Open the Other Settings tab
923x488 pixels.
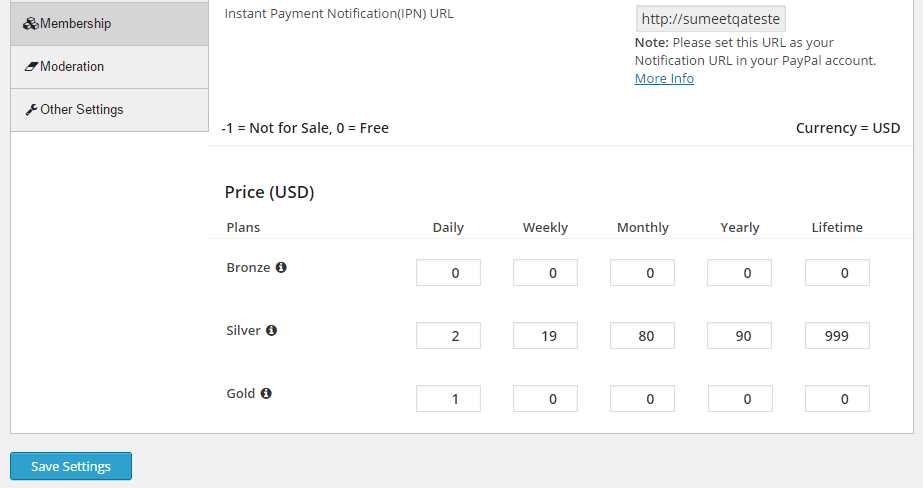coord(109,110)
